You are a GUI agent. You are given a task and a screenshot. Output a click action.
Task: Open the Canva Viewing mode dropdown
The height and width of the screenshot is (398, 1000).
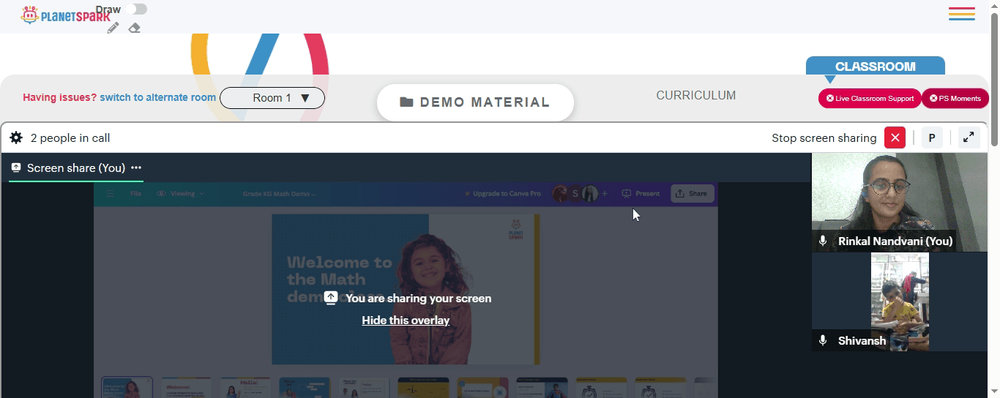180,193
